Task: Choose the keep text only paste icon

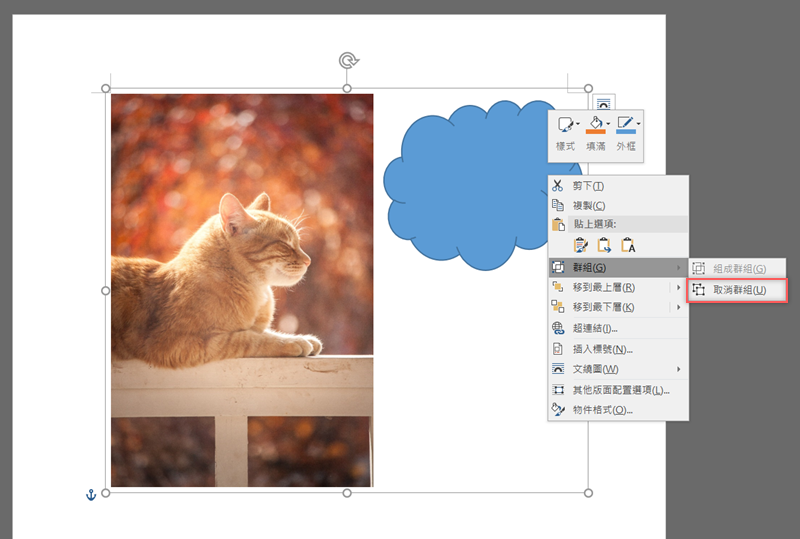Action: [628, 245]
